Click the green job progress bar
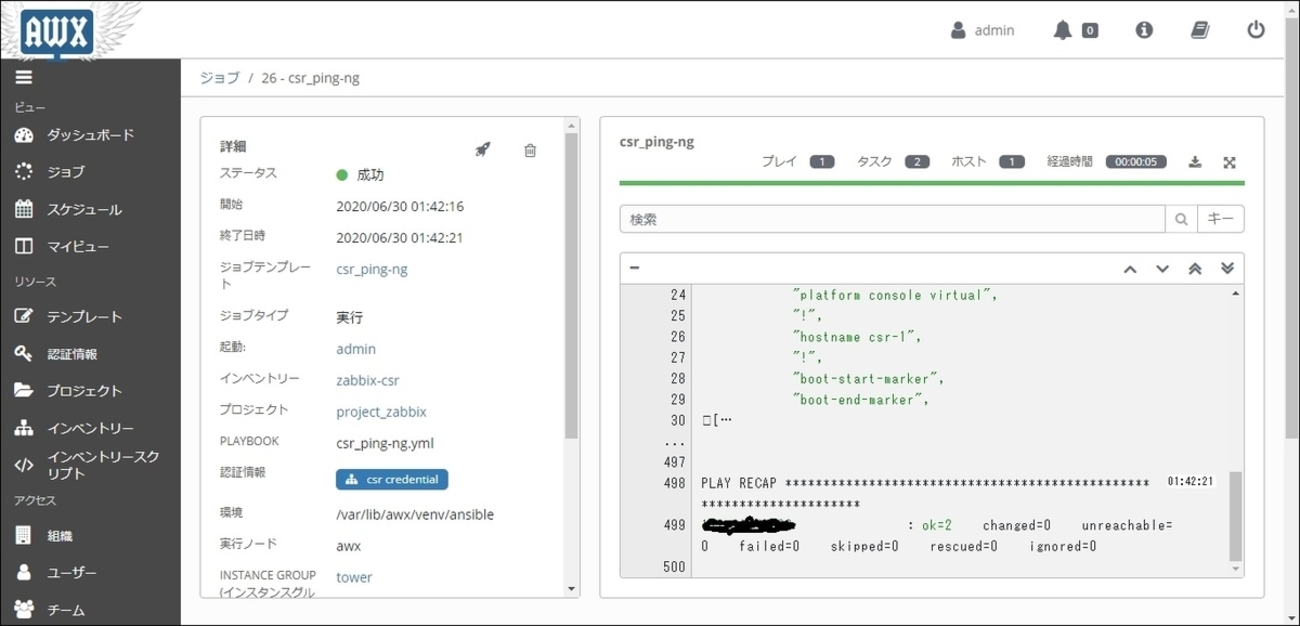This screenshot has height=626, width=1300. [x=932, y=183]
